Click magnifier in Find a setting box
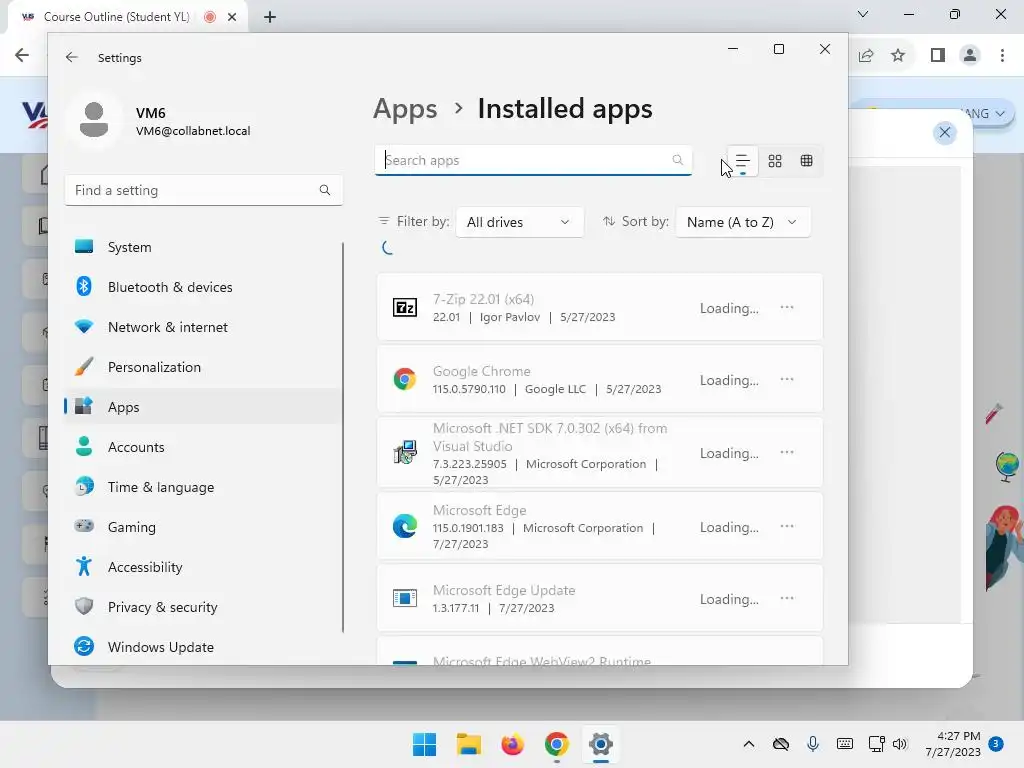 coord(325,190)
